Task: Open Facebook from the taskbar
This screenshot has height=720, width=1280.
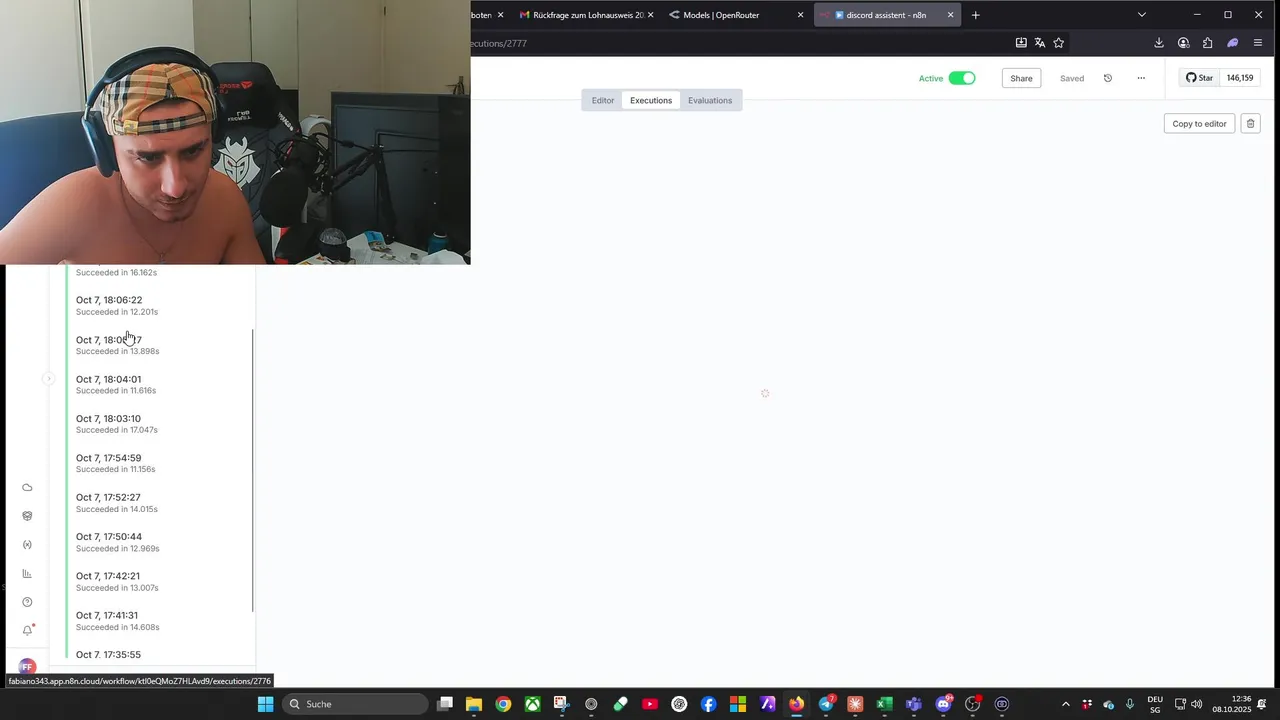Action: coord(708,704)
